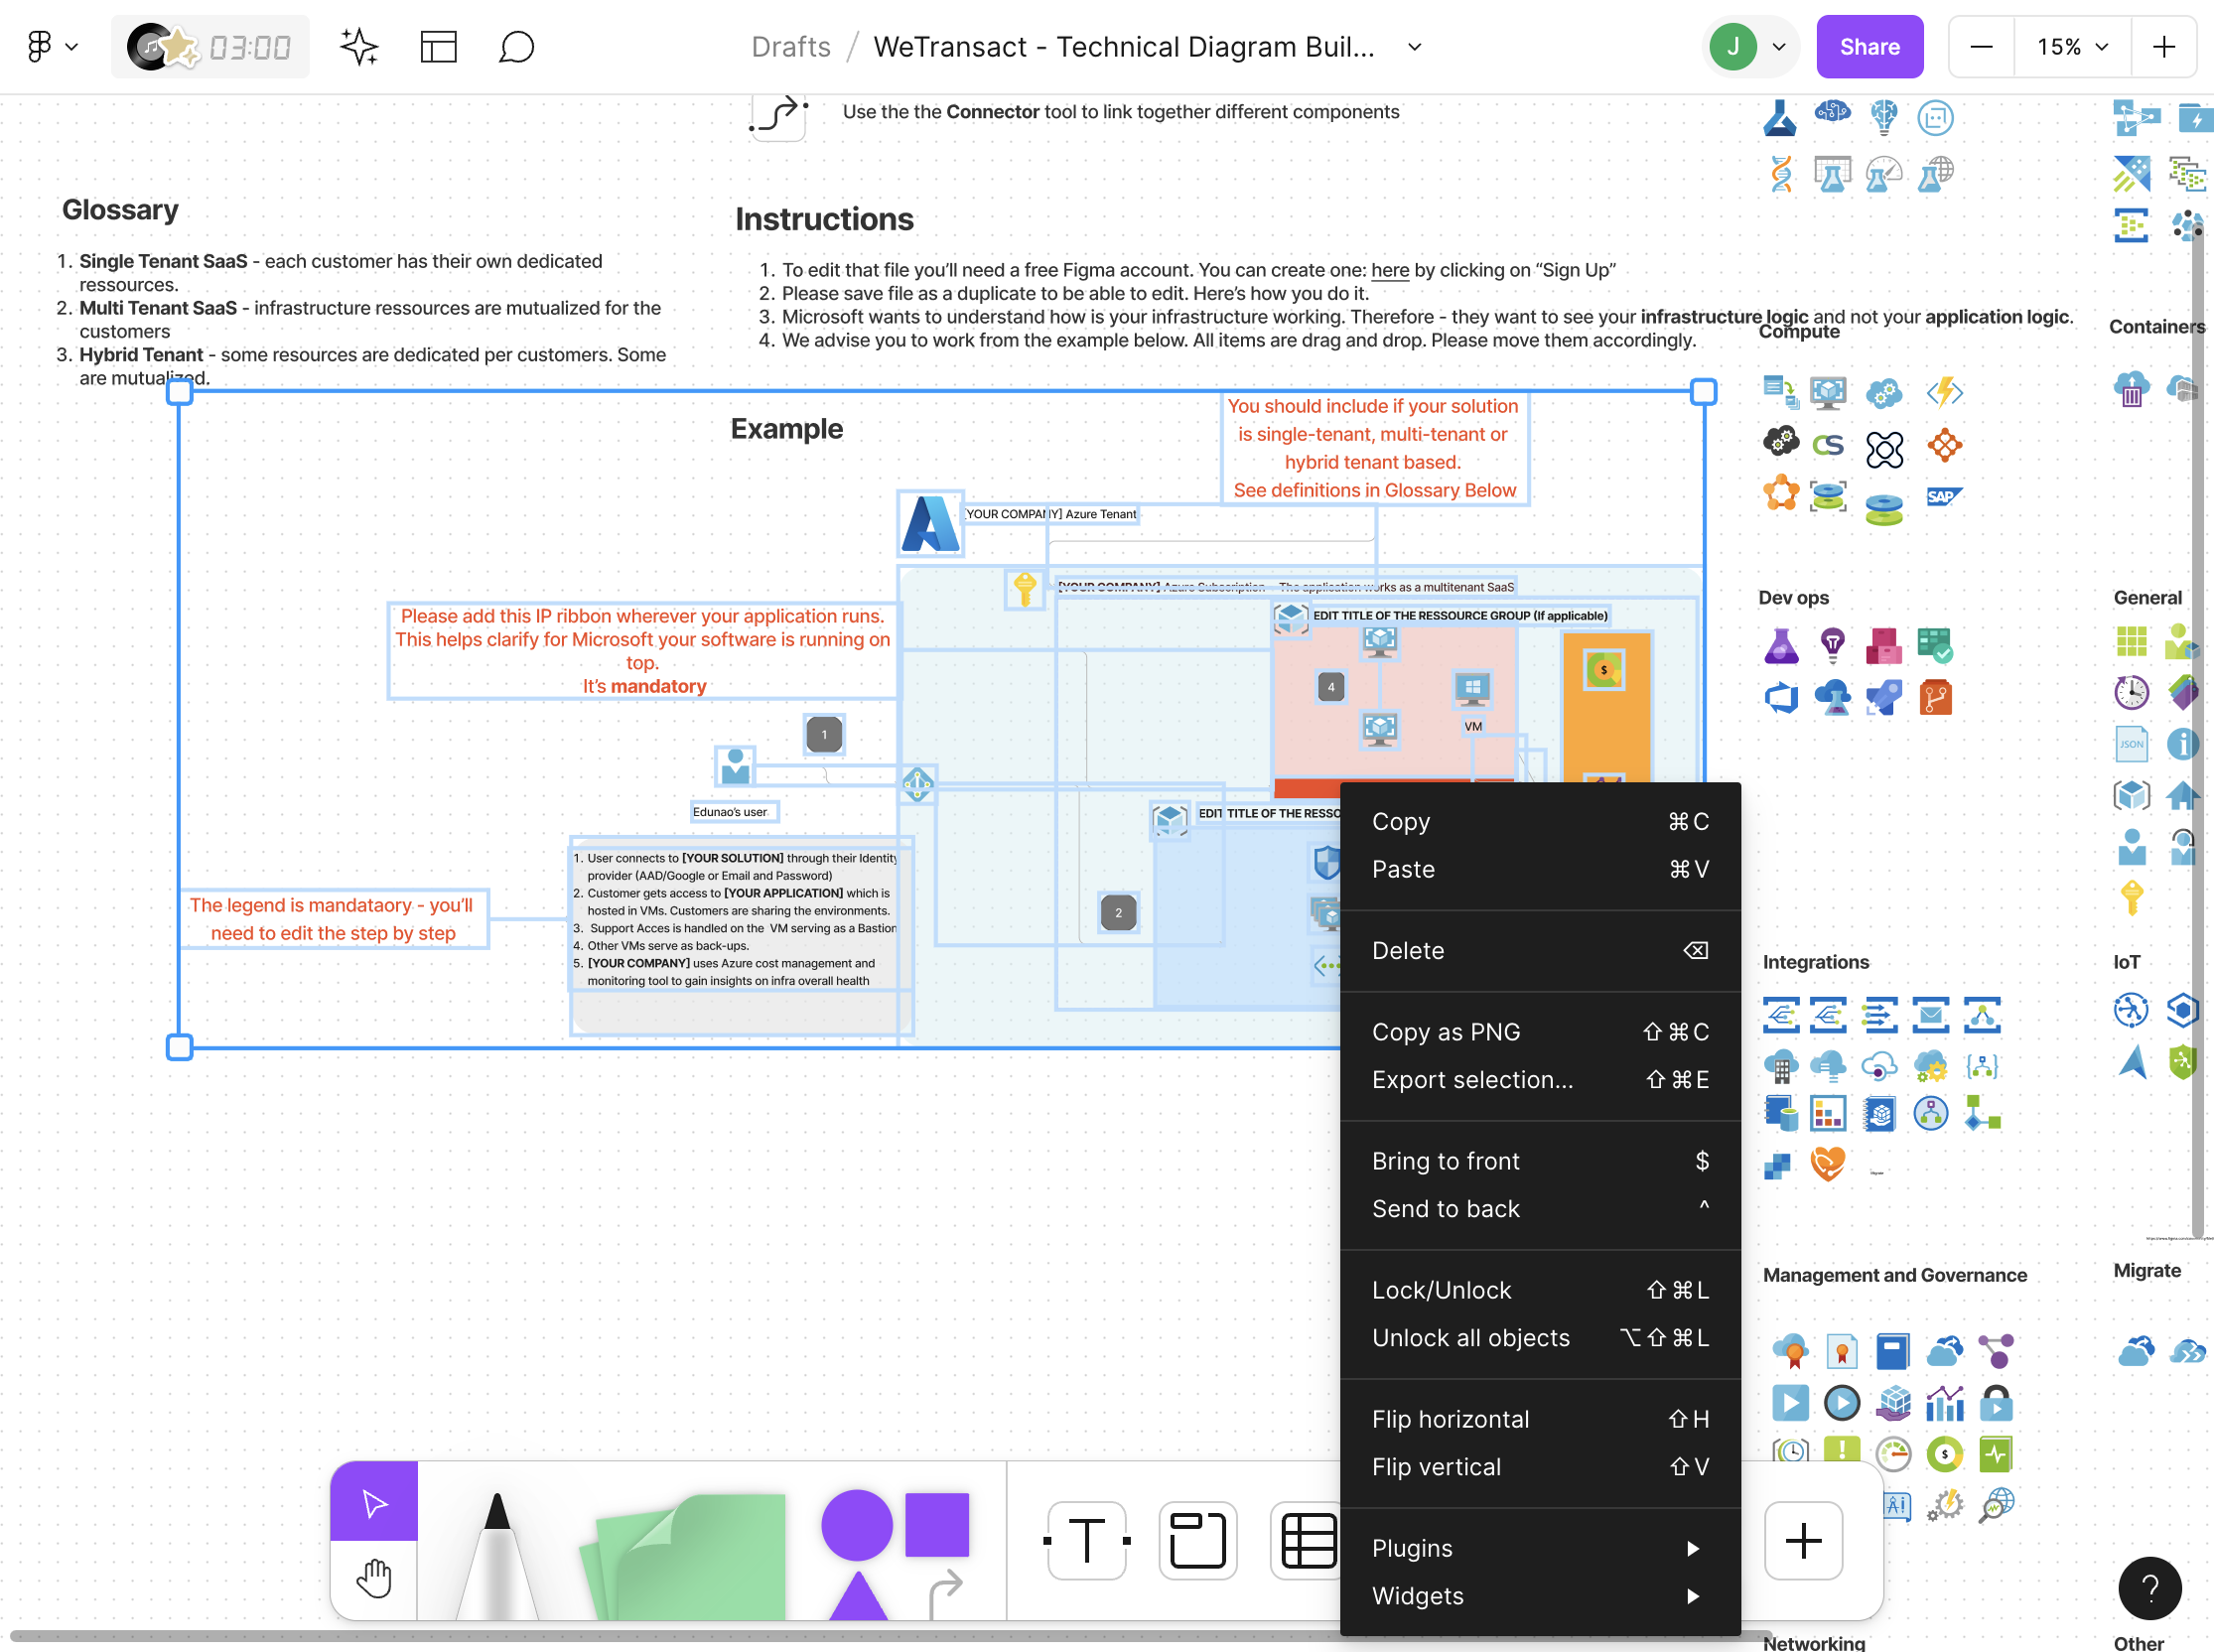Image resolution: width=2214 pixels, height=1652 pixels.
Task: Click the WeTransact file title
Action: pyautogui.click(x=1124, y=46)
